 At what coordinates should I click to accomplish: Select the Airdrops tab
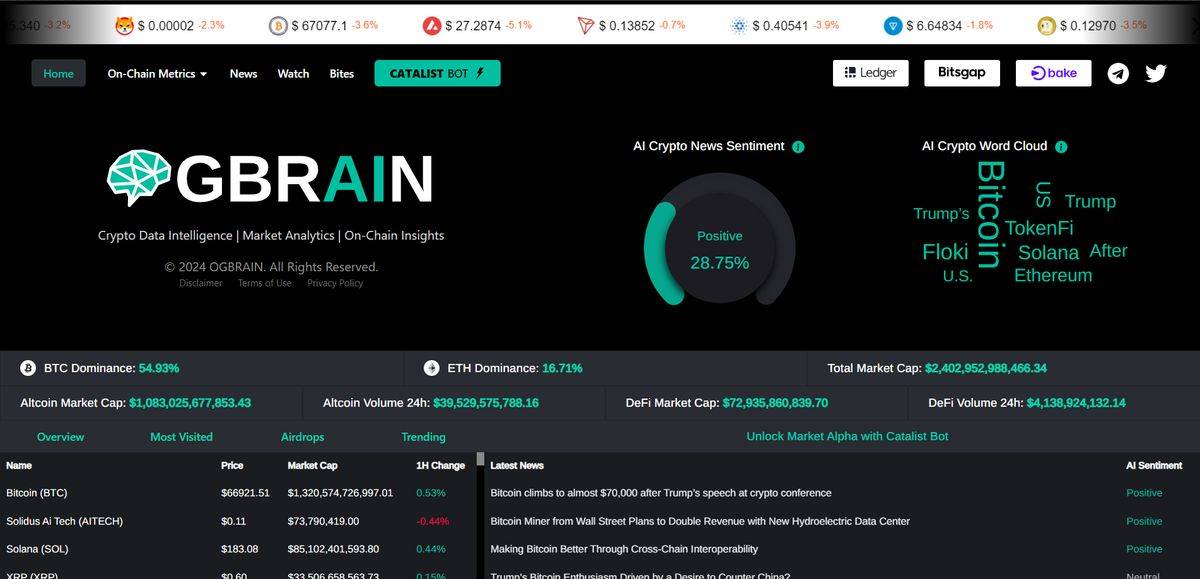pos(302,437)
